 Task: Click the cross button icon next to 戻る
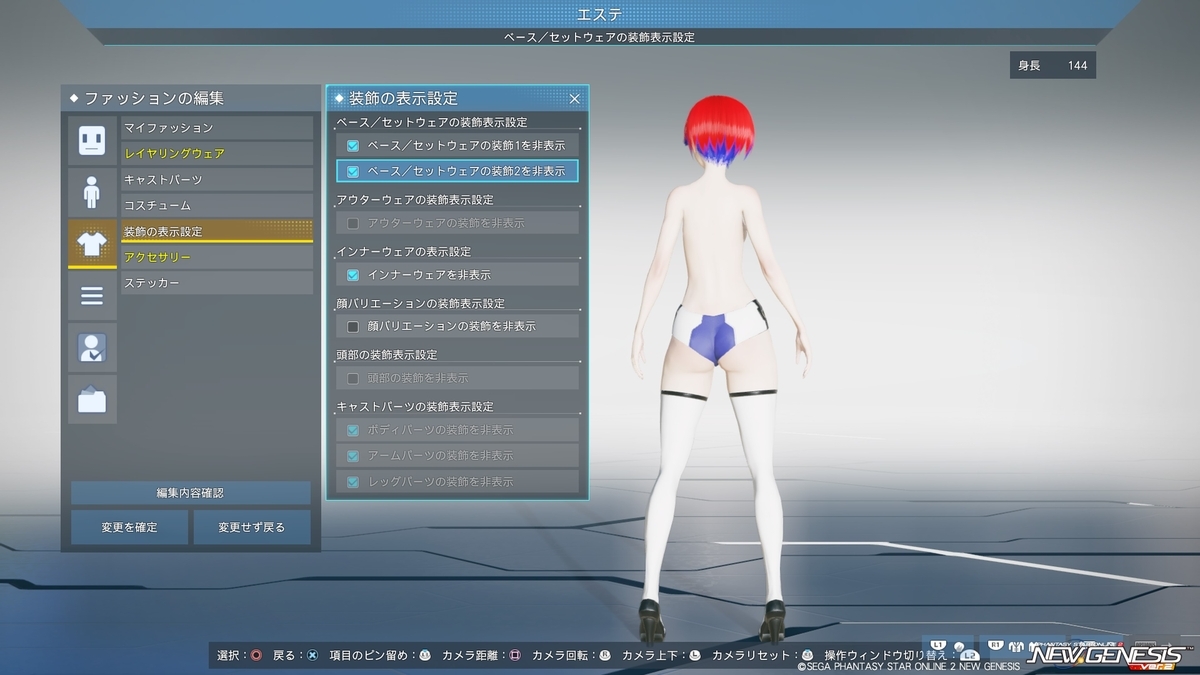pyautogui.click(x=312, y=655)
